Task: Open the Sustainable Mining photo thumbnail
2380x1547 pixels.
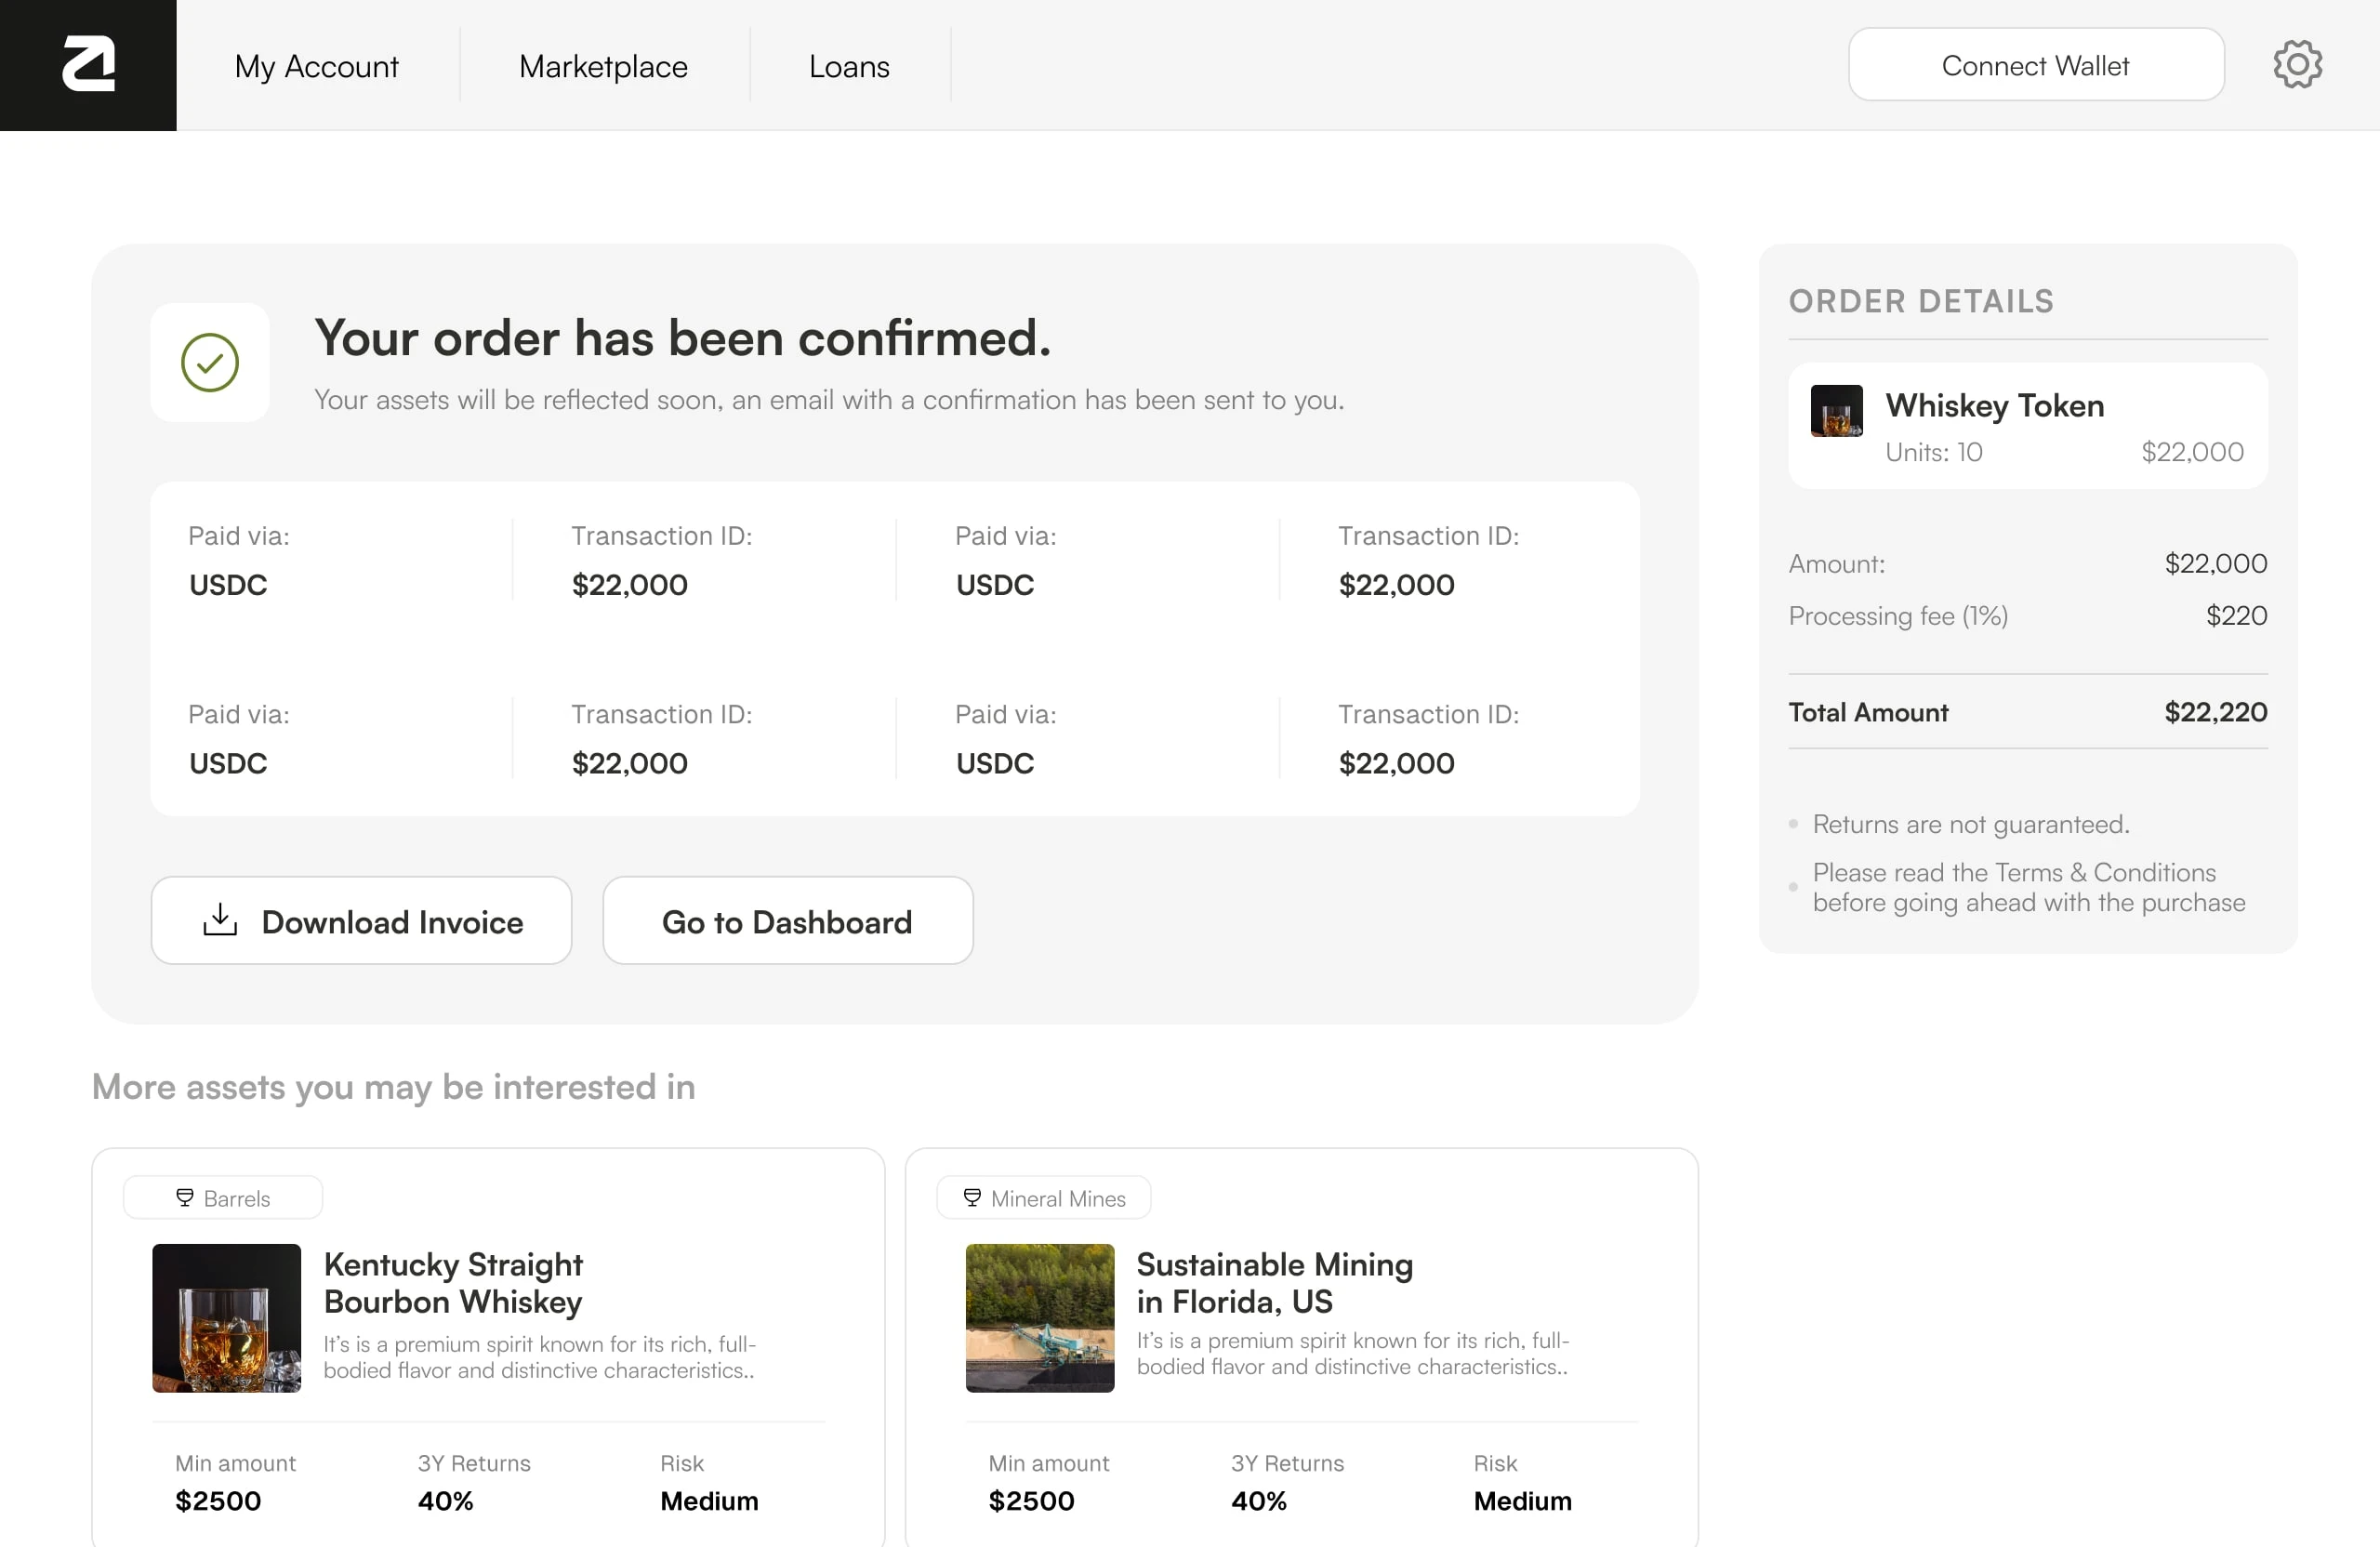Action: [x=1039, y=1317]
